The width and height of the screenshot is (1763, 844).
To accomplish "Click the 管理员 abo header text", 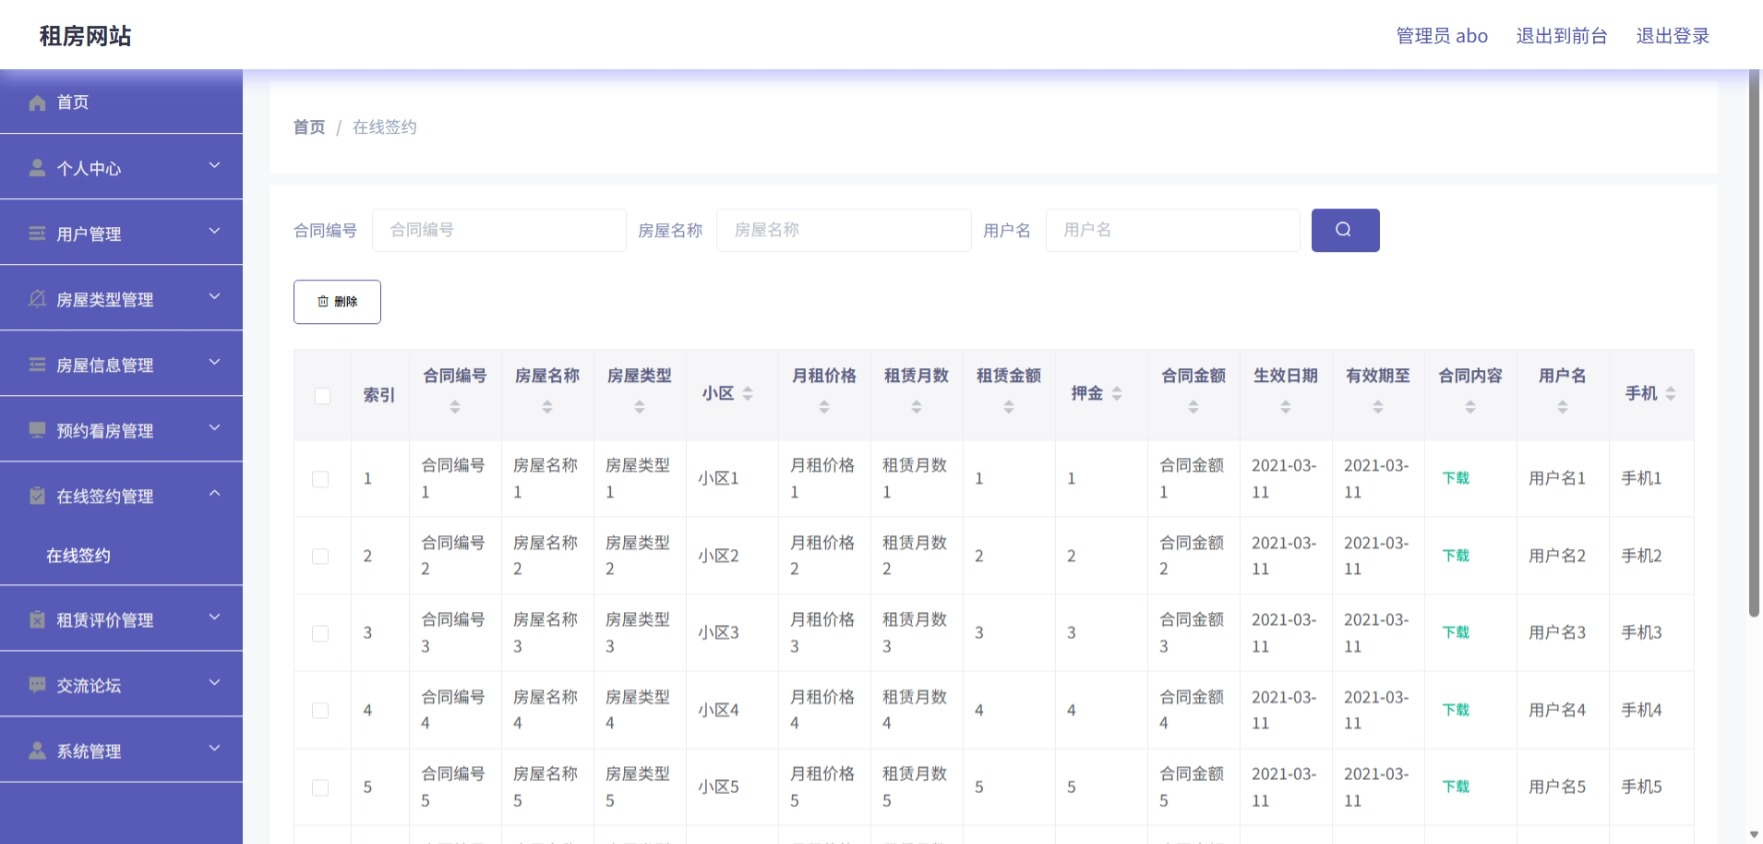I will coord(1442,36).
